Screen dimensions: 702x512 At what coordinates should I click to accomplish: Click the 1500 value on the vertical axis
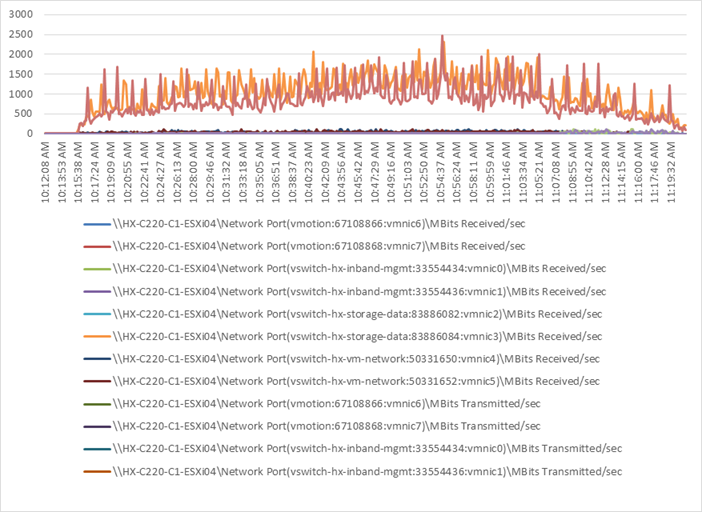(x=21, y=74)
